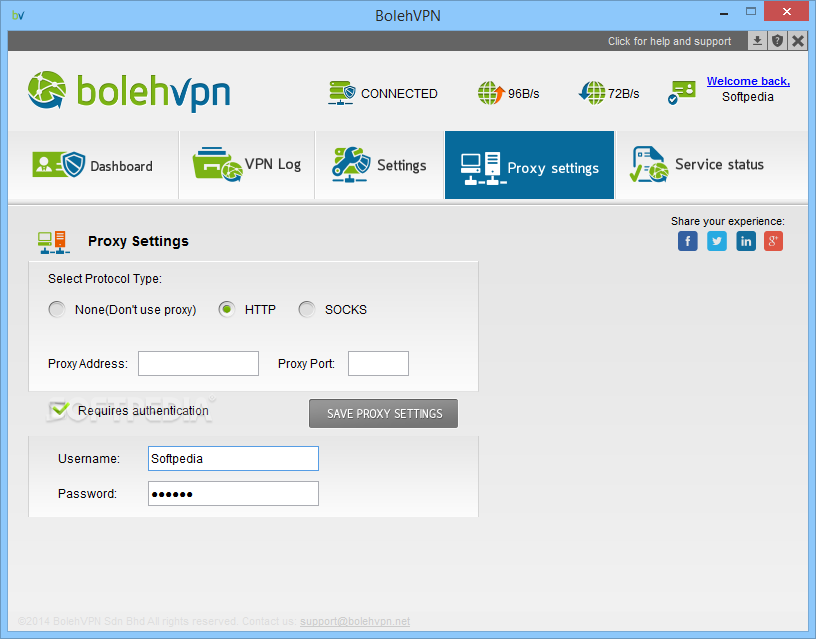The height and width of the screenshot is (639, 816).
Task: Open the Welcome back link
Action: point(748,81)
